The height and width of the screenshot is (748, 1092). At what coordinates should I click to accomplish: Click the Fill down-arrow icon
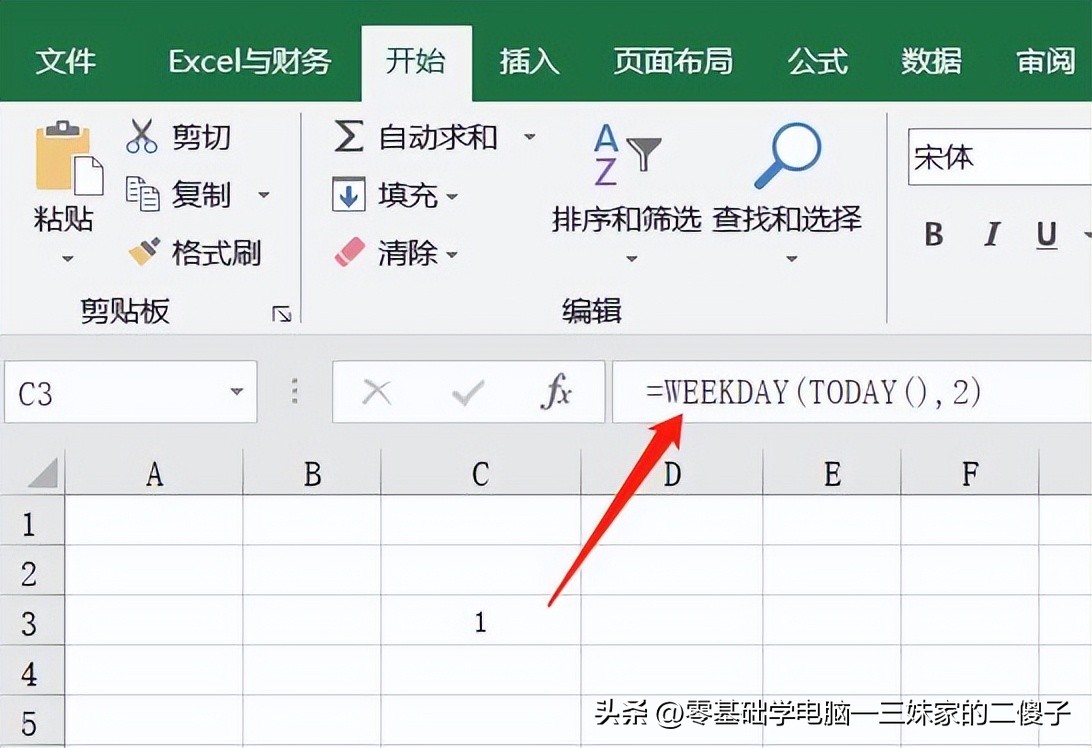(x=348, y=195)
